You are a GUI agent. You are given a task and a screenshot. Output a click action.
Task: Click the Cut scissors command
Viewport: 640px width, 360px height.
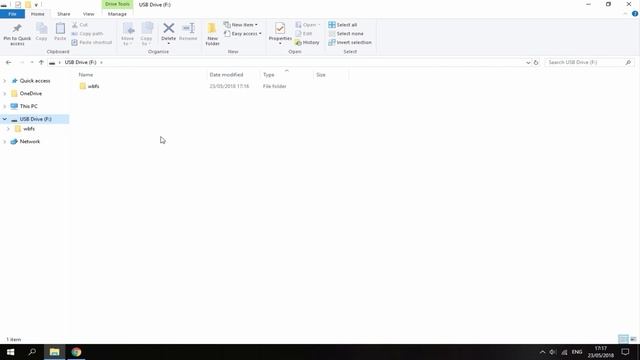pos(80,25)
